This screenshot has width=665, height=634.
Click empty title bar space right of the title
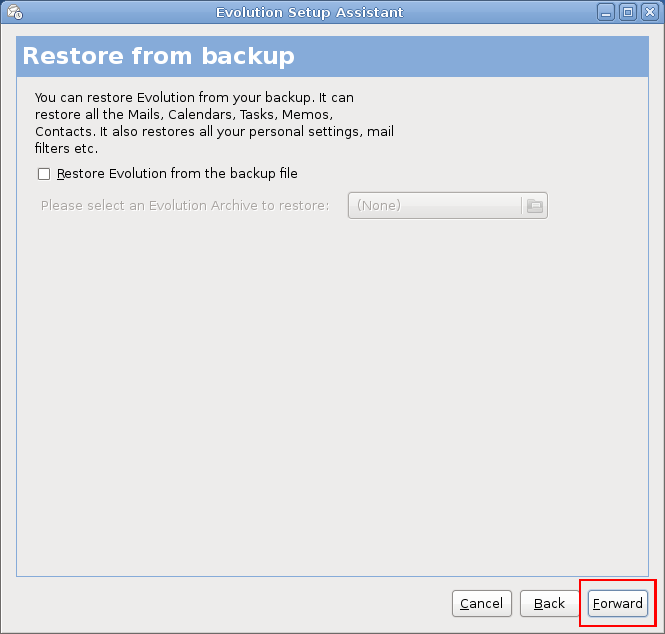[500, 12]
